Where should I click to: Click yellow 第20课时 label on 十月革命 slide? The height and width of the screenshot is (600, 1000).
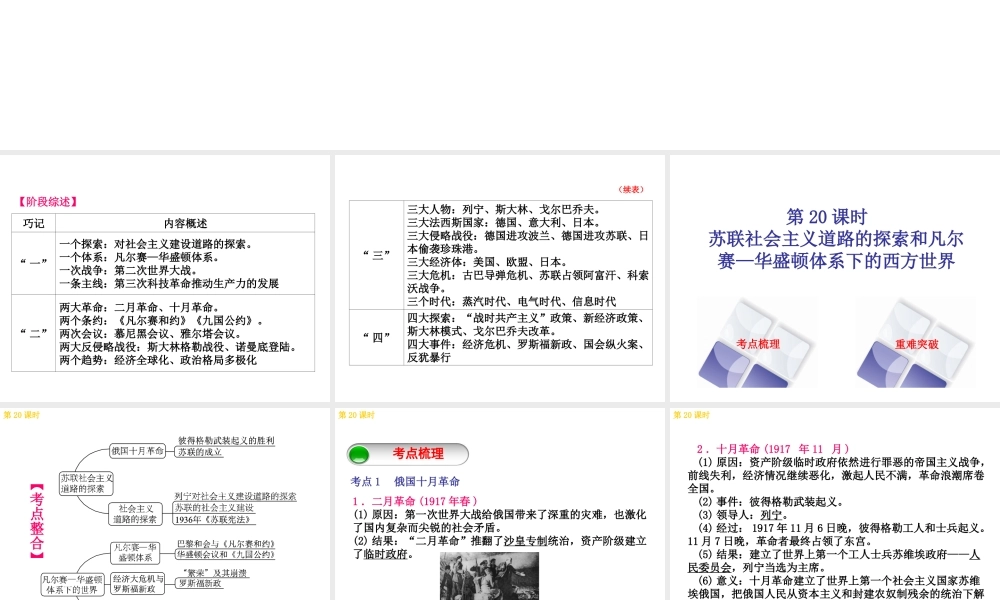pyautogui.click(x=691, y=415)
